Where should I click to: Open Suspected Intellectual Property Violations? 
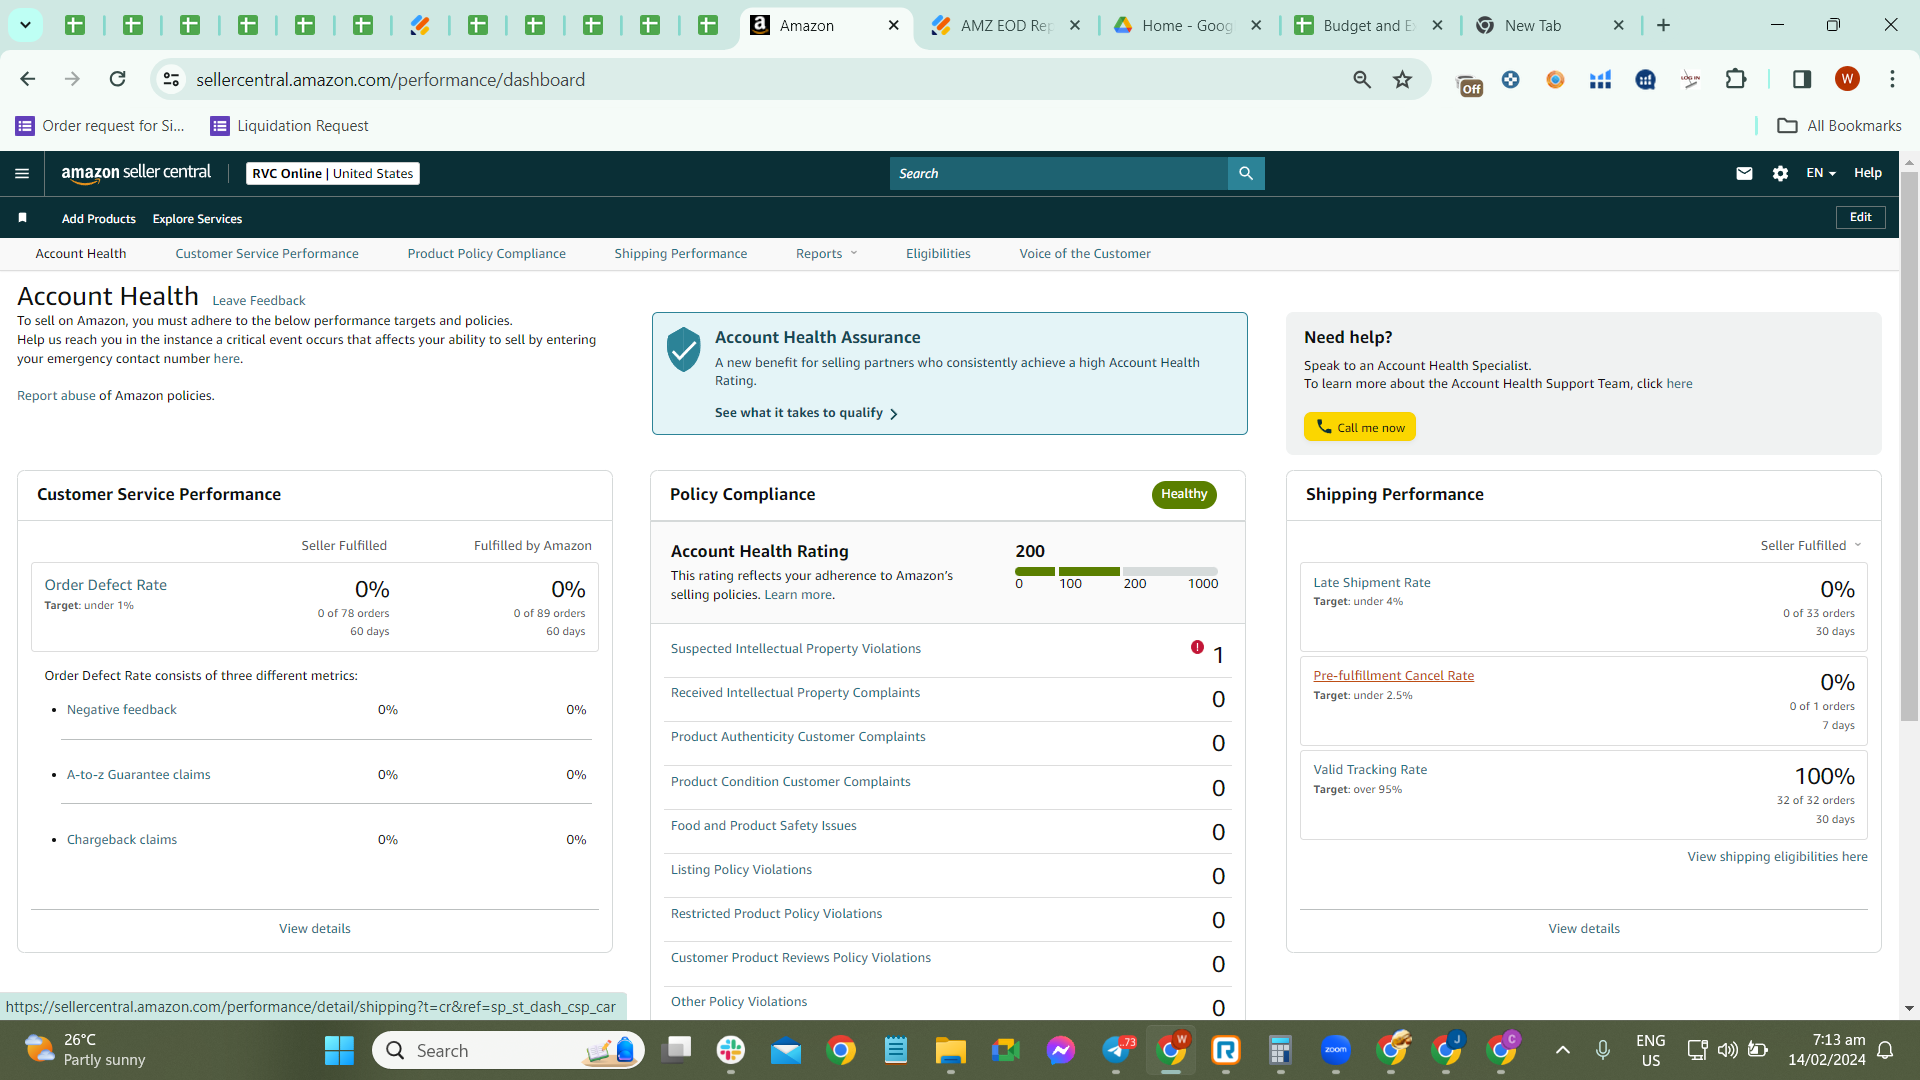point(795,649)
